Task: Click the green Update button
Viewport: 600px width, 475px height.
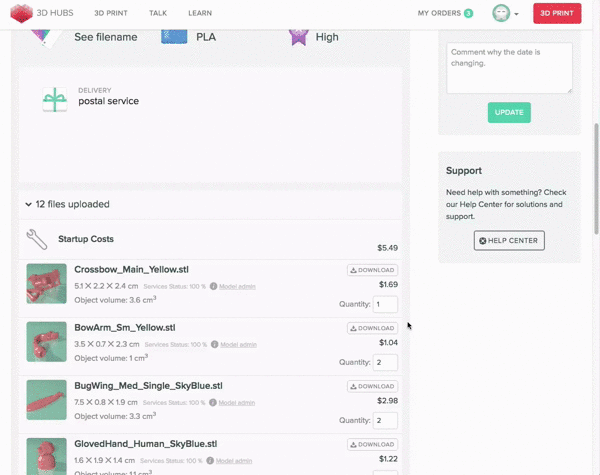Action: 509,112
